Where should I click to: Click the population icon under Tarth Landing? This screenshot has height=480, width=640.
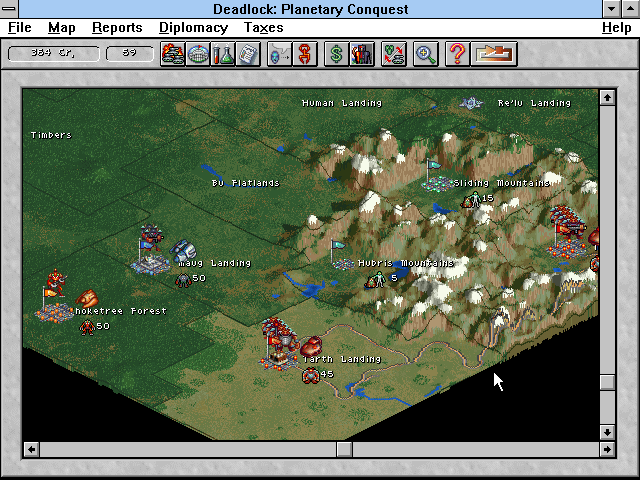pyautogui.click(x=311, y=375)
